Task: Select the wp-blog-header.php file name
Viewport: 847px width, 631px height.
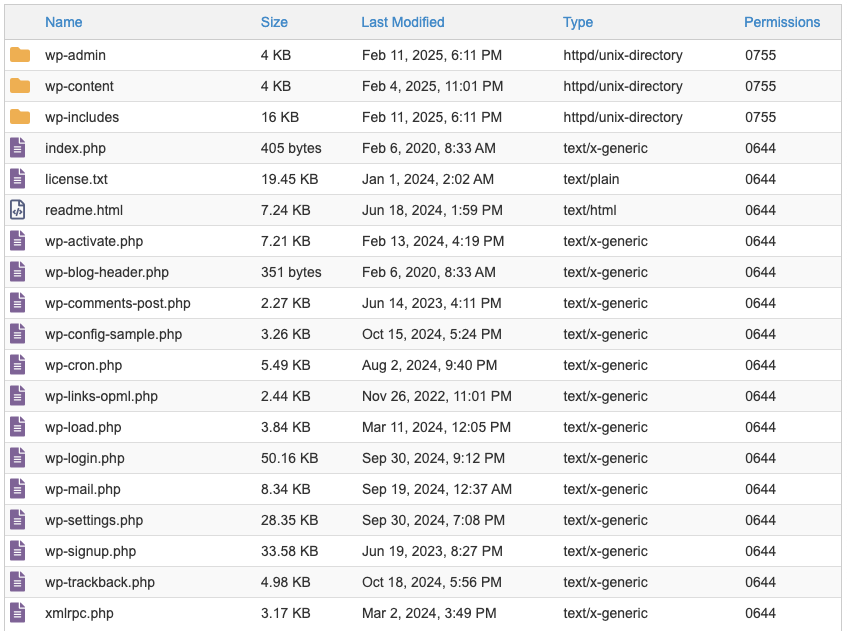Action: point(107,272)
